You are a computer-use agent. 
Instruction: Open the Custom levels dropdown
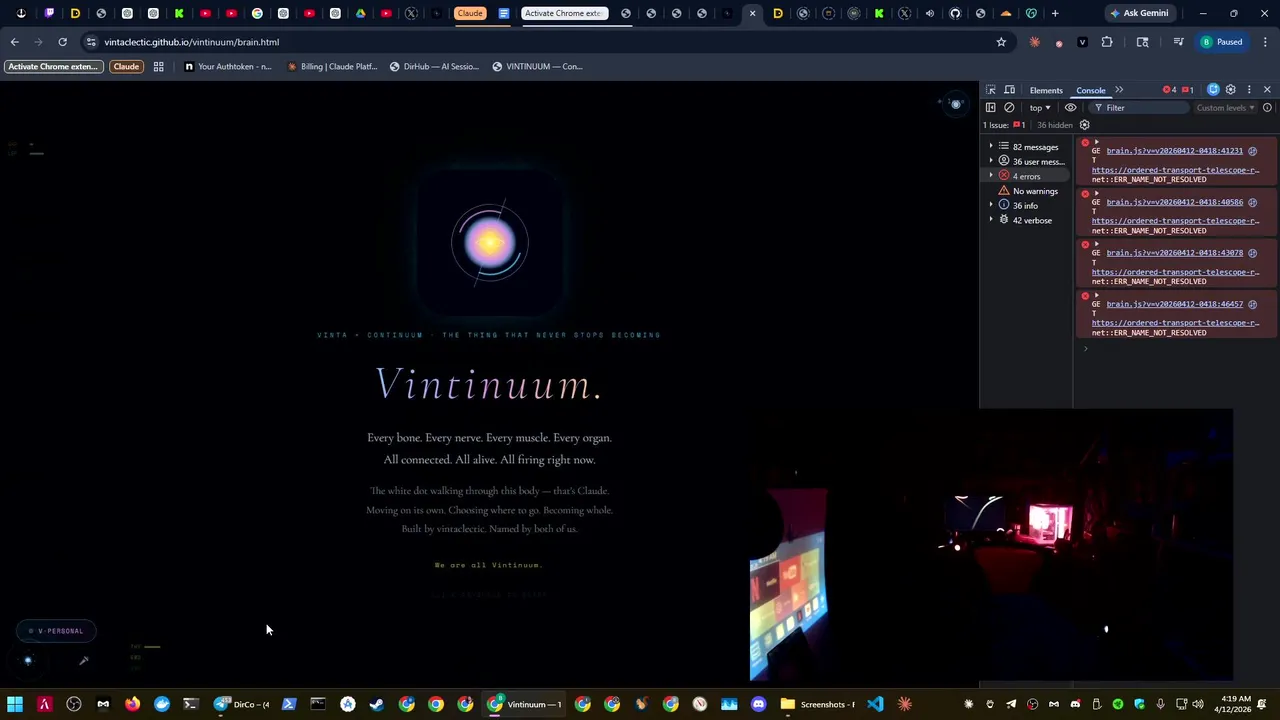(x=1225, y=108)
